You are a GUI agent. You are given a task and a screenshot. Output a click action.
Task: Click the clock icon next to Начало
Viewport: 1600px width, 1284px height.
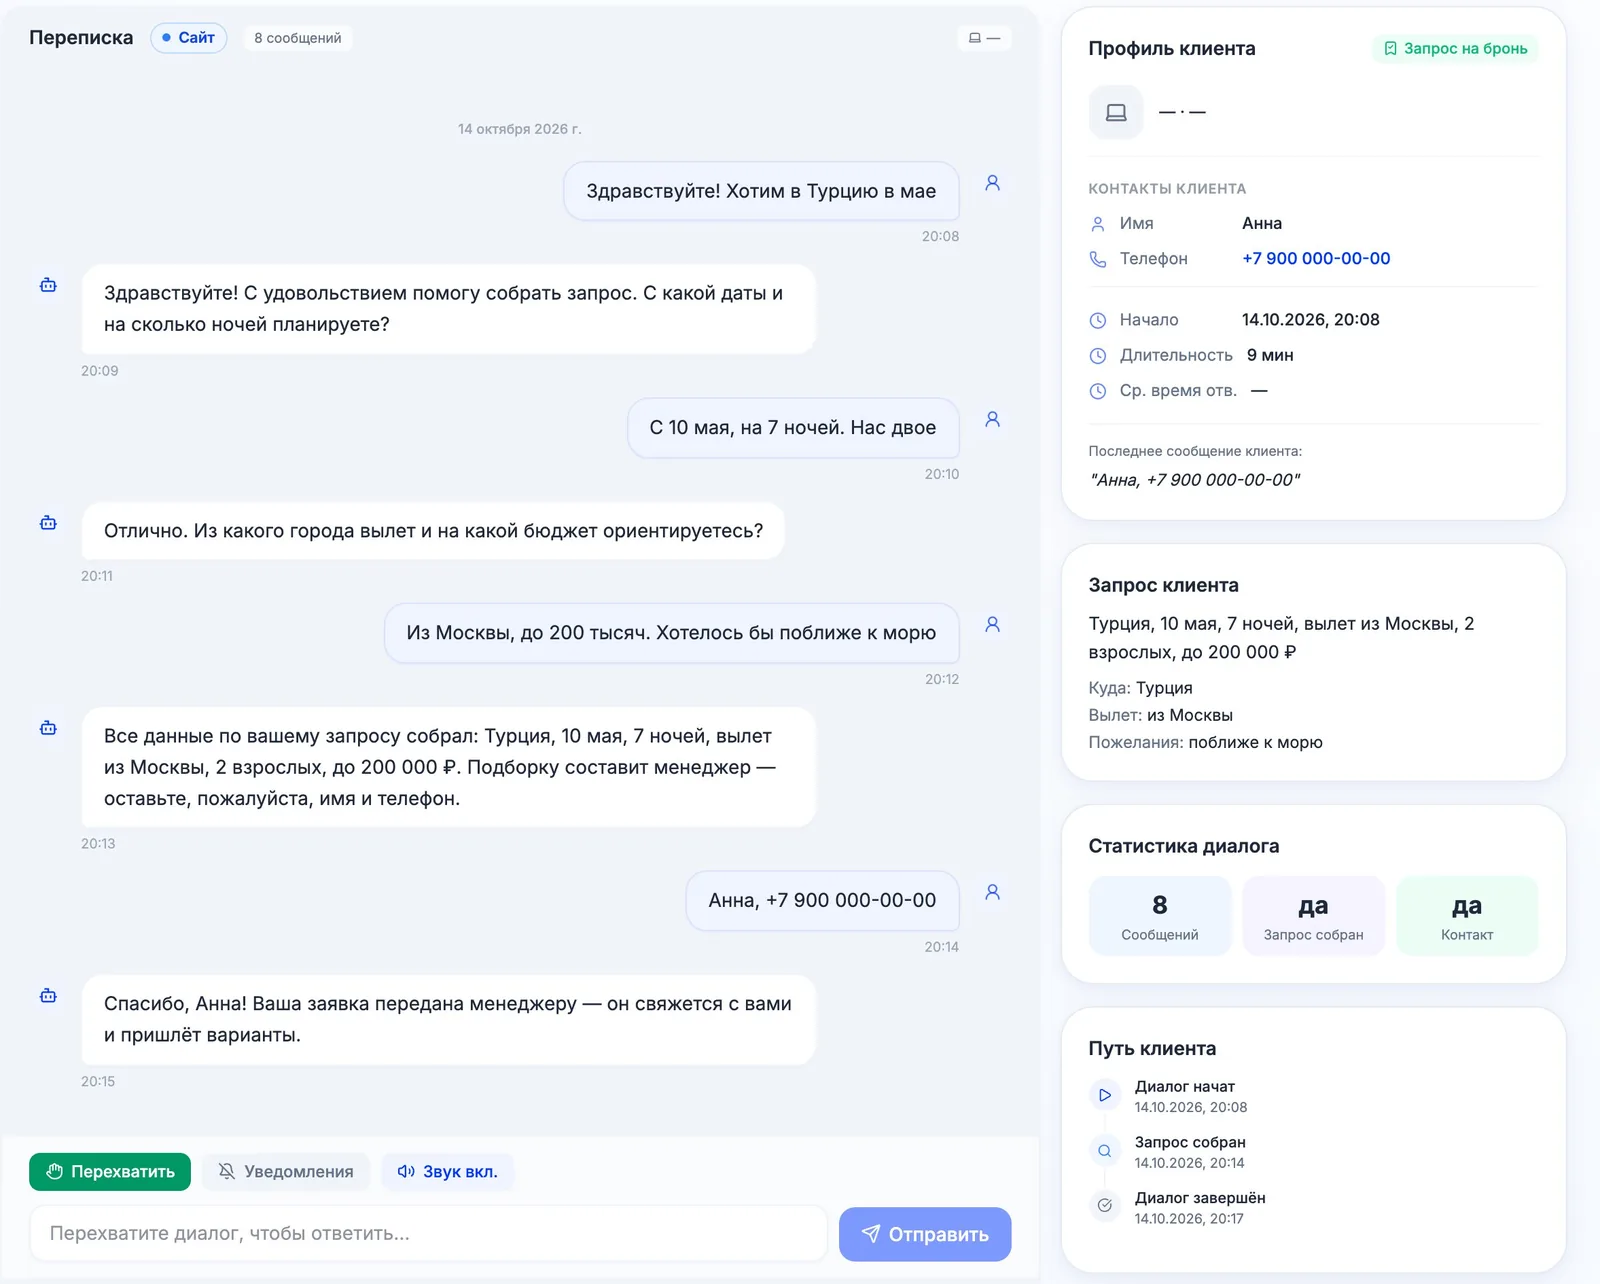pyautogui.click(x=1098, y=321)
